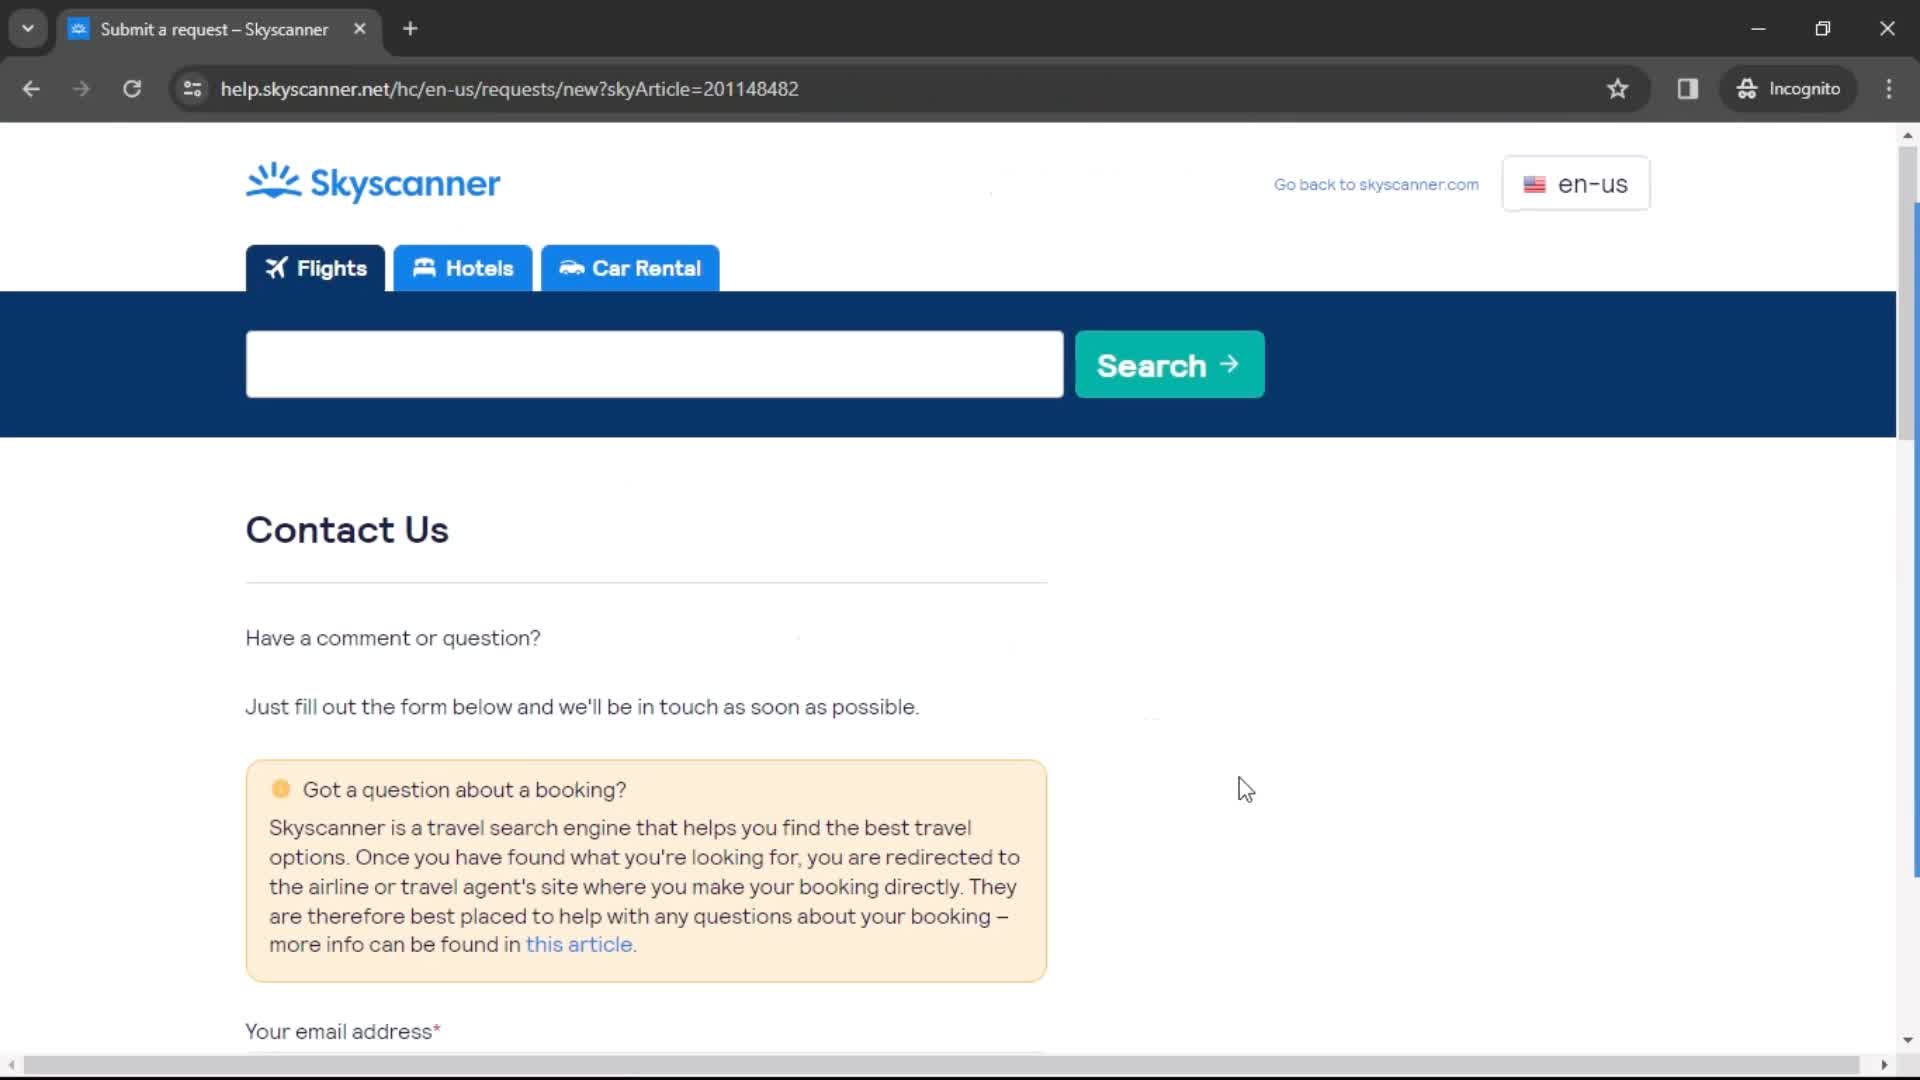The image size is (1920, 1080).
Task: Select the Flights tab icon
Action: click(x=276, y=268)
